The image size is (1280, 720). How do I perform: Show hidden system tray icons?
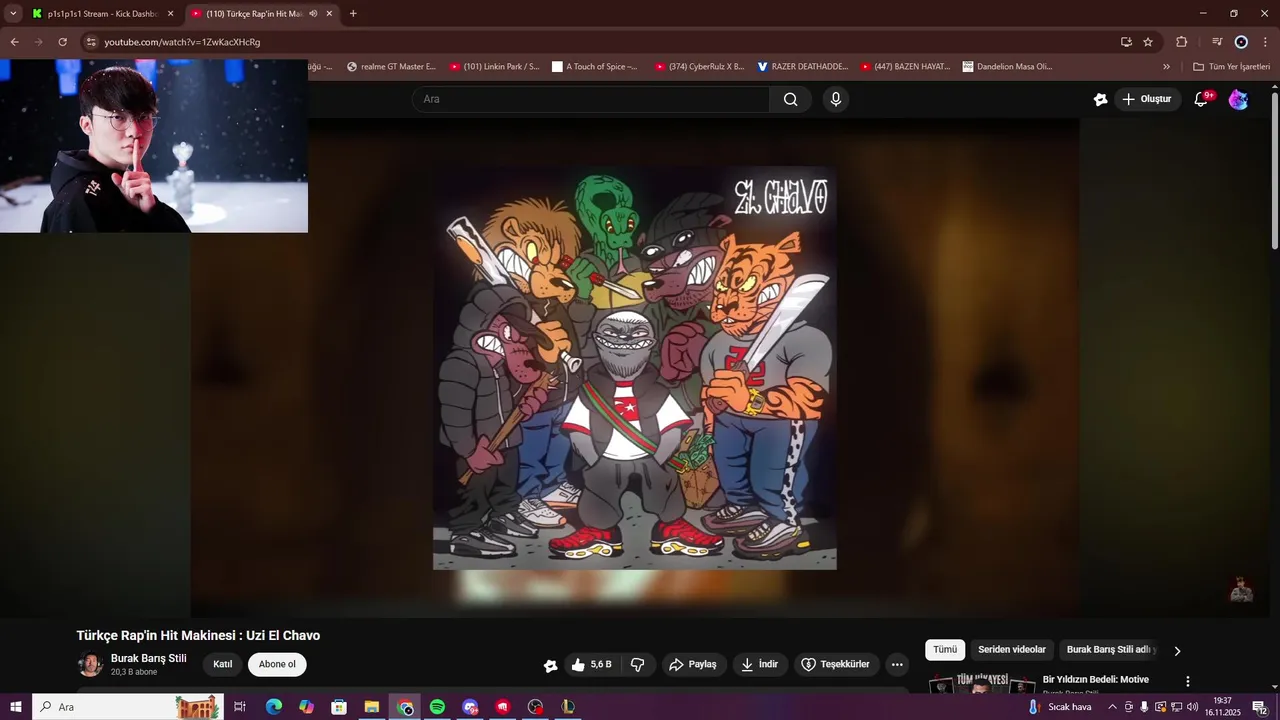[x=1112, y=707]
